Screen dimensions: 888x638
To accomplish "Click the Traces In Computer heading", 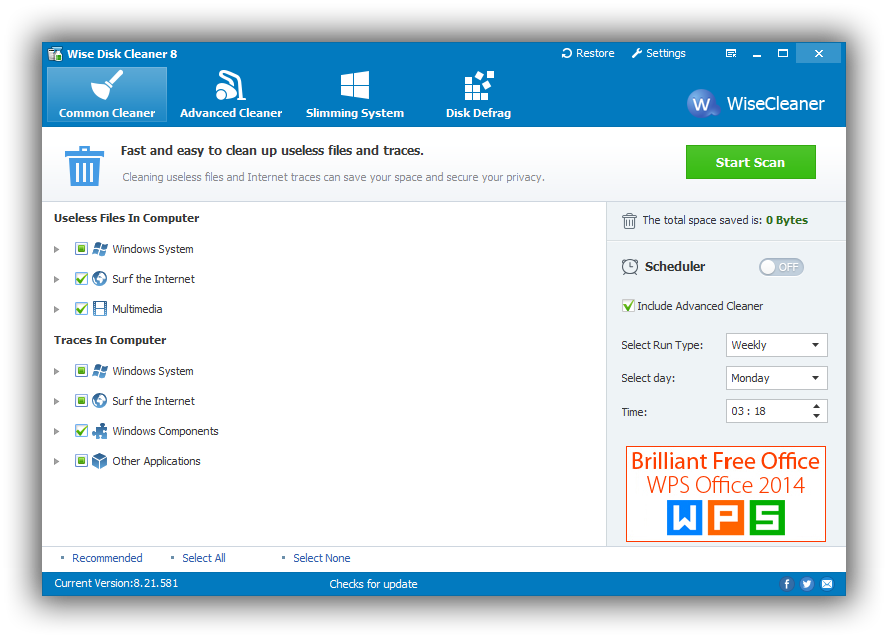I will coord(110,340).
